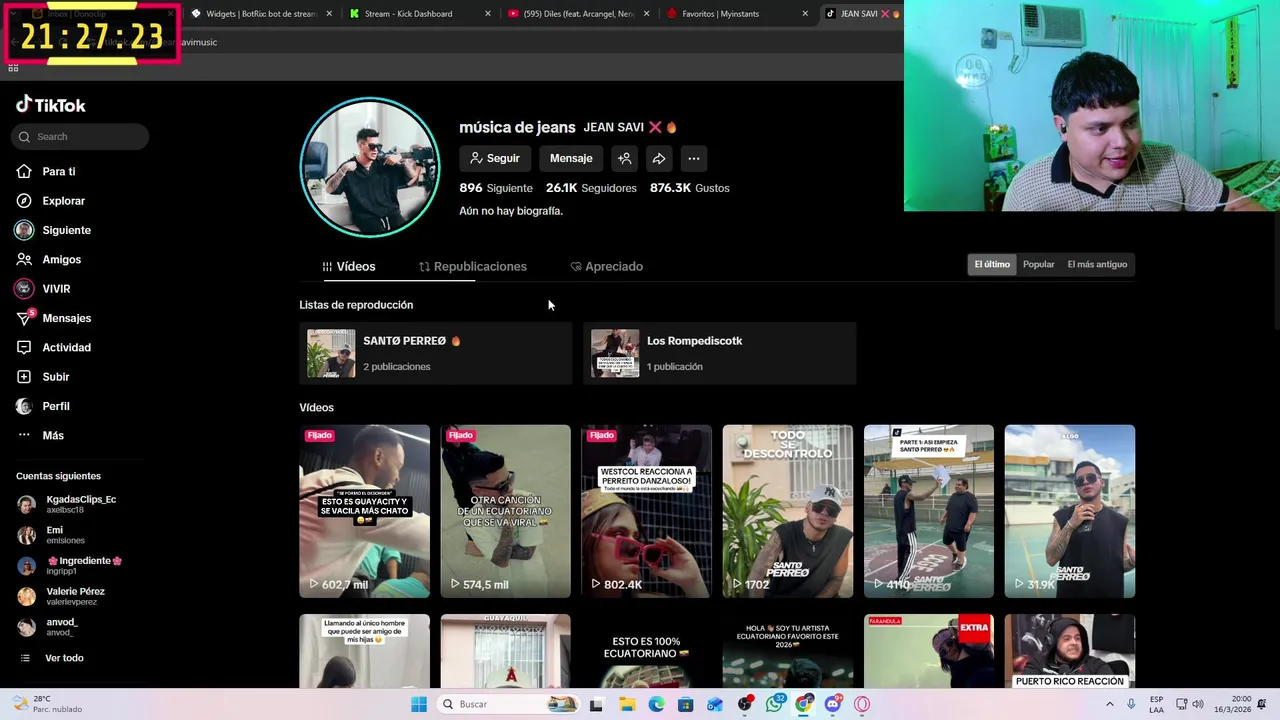The image size is (1280, 720).
Task: Open Microsoft Store from taskbar
Action: point(685,704)
